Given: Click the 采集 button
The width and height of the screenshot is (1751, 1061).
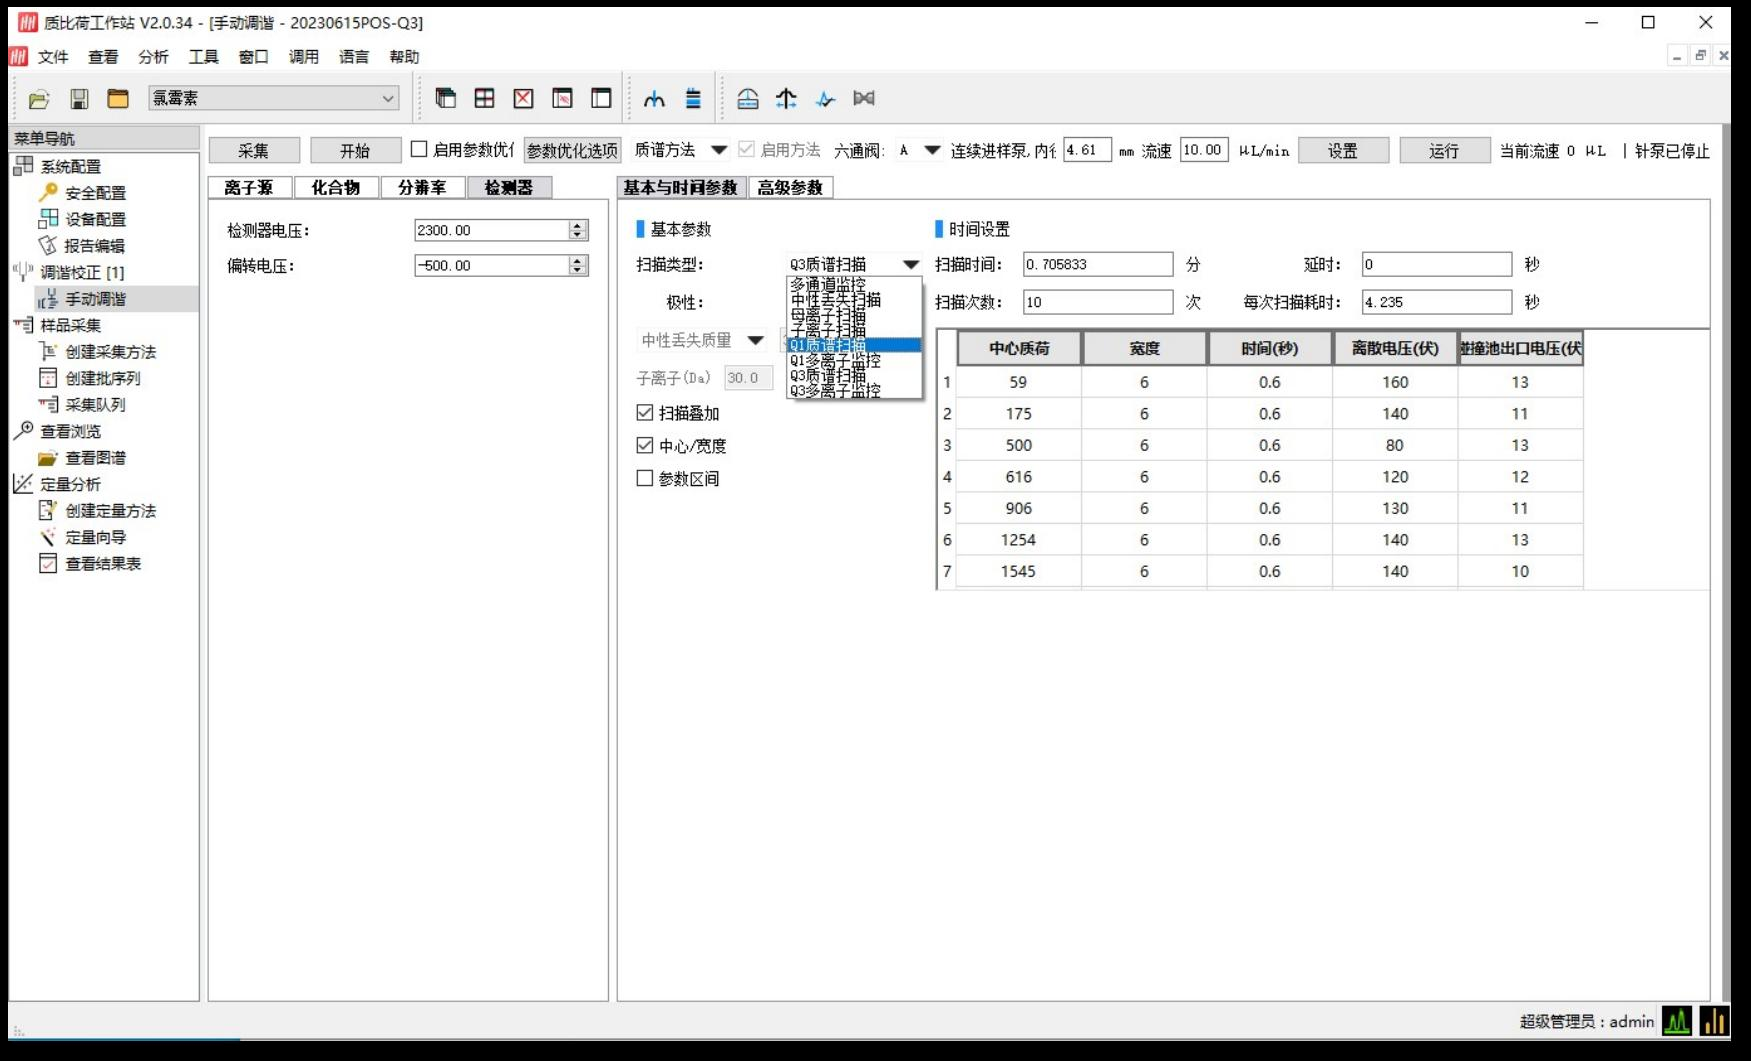Looking at the screenshot, I should 254,151.
